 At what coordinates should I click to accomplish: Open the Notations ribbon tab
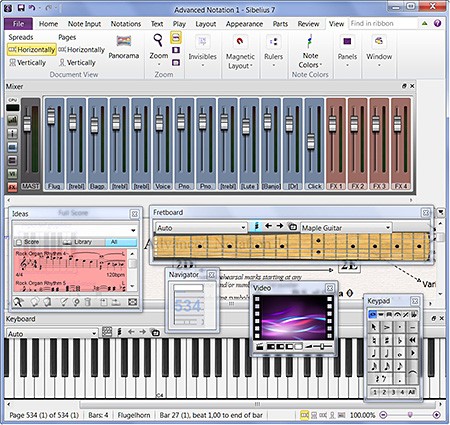(126, 24)
